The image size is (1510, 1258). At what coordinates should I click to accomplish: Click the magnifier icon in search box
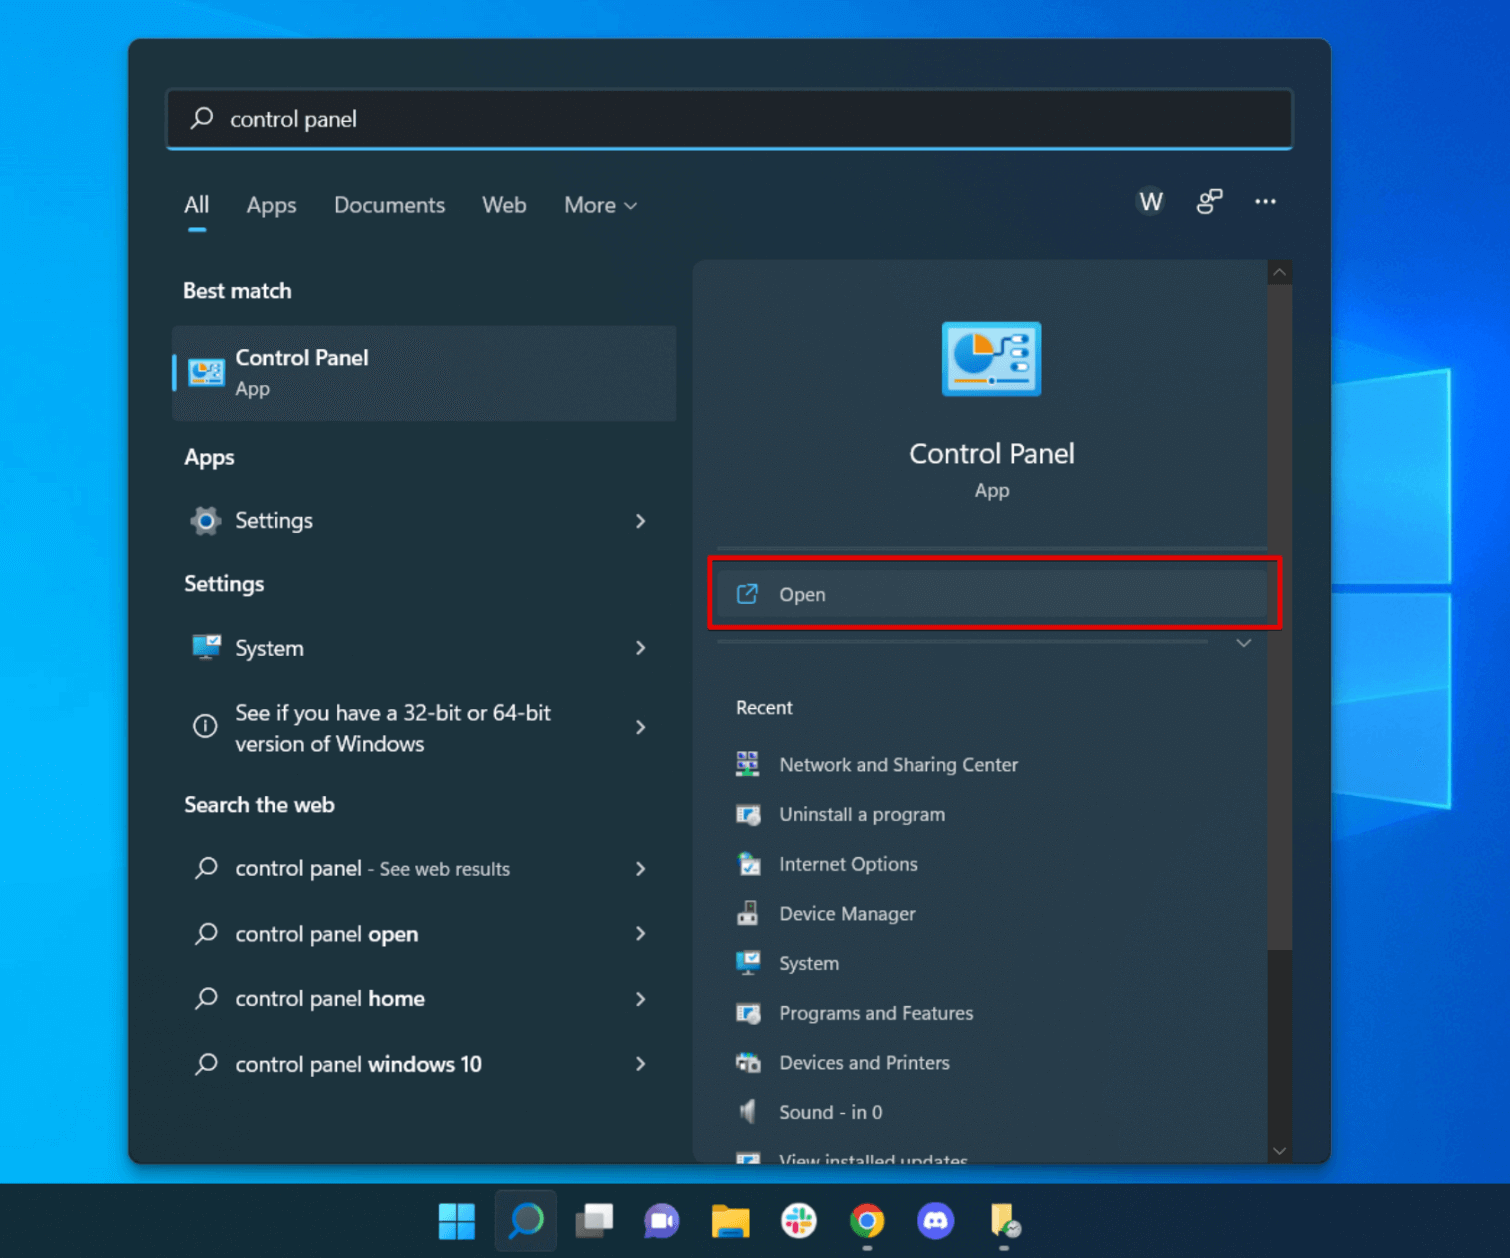coord(202,118)
